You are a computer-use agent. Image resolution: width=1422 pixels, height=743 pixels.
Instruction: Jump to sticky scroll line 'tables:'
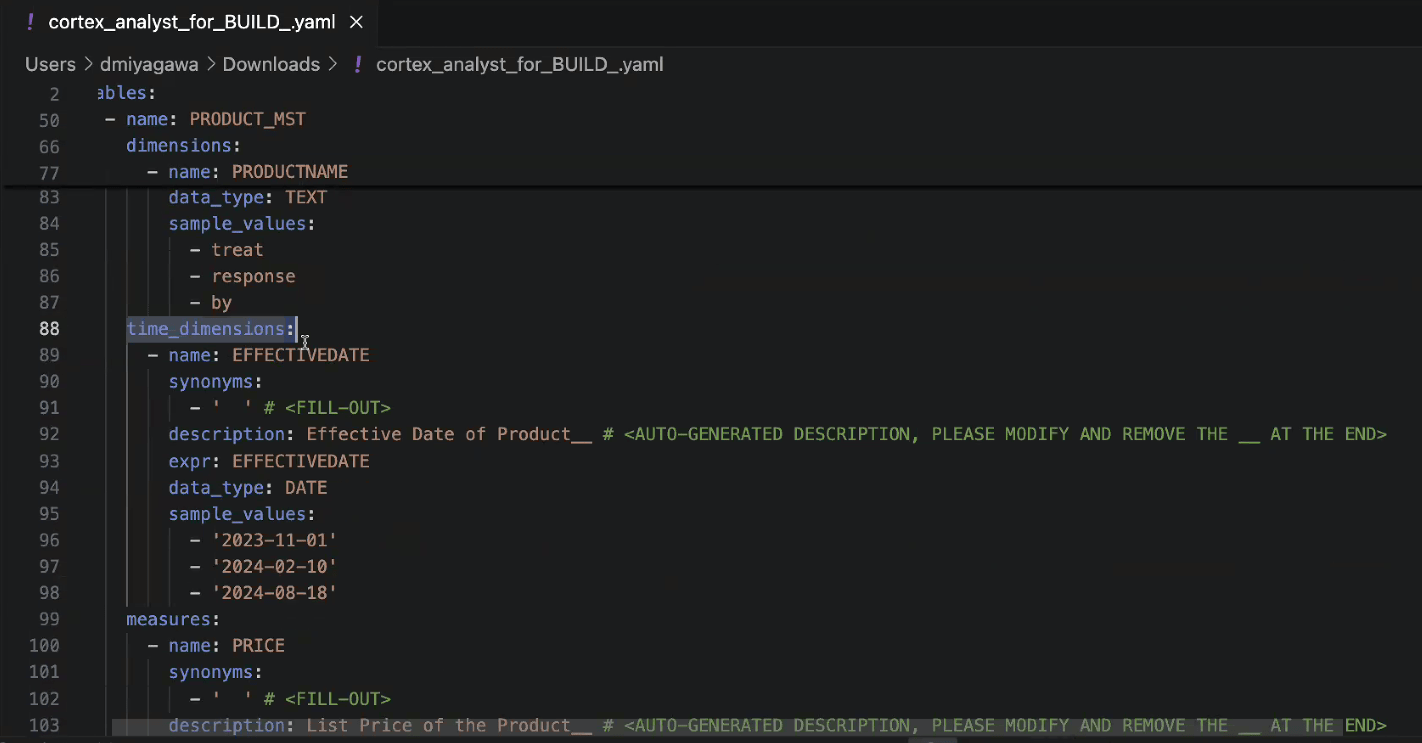click(128, 93)
